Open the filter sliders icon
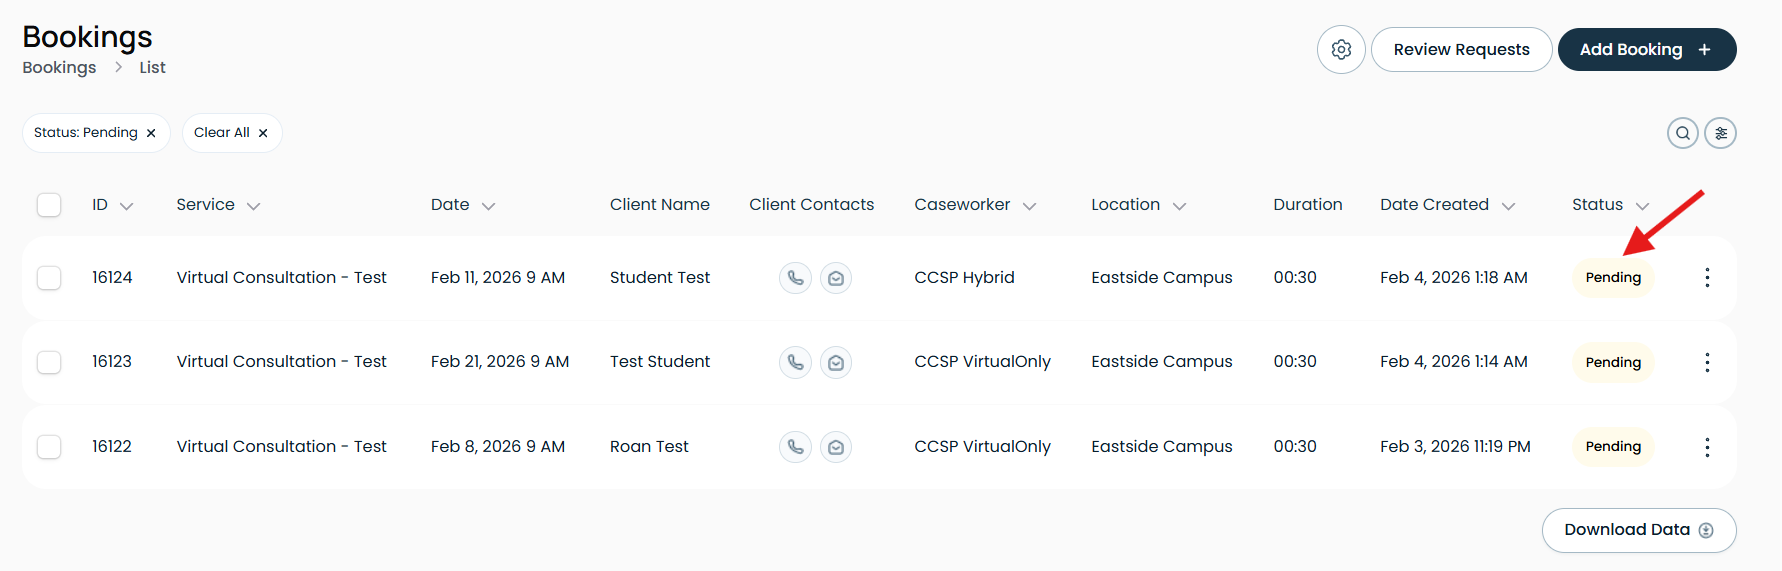1782x571 pixels. [x=1721, y=133]
